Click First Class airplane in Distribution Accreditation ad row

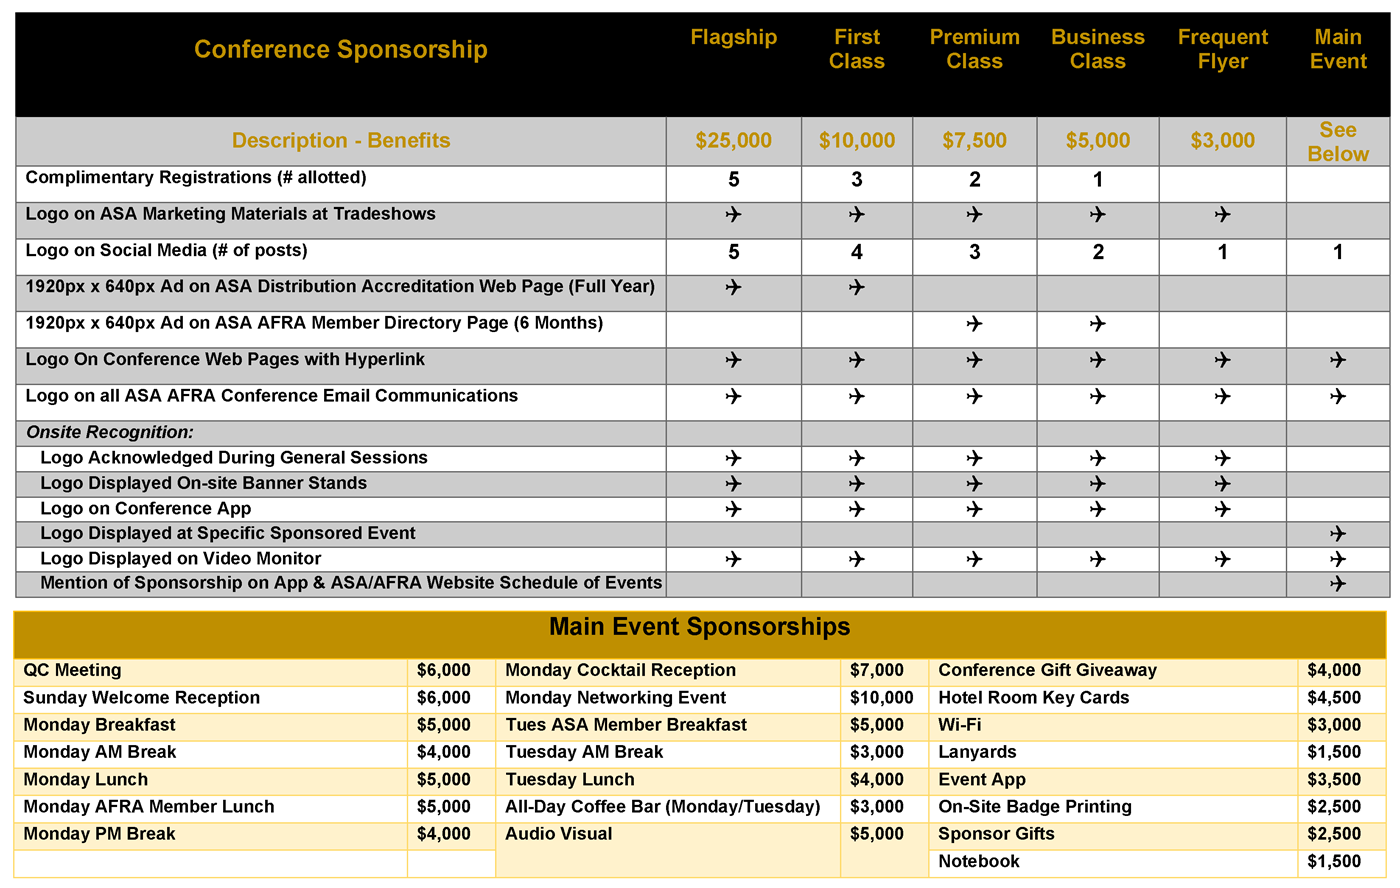pyautogui.click(x=856, y=288)
